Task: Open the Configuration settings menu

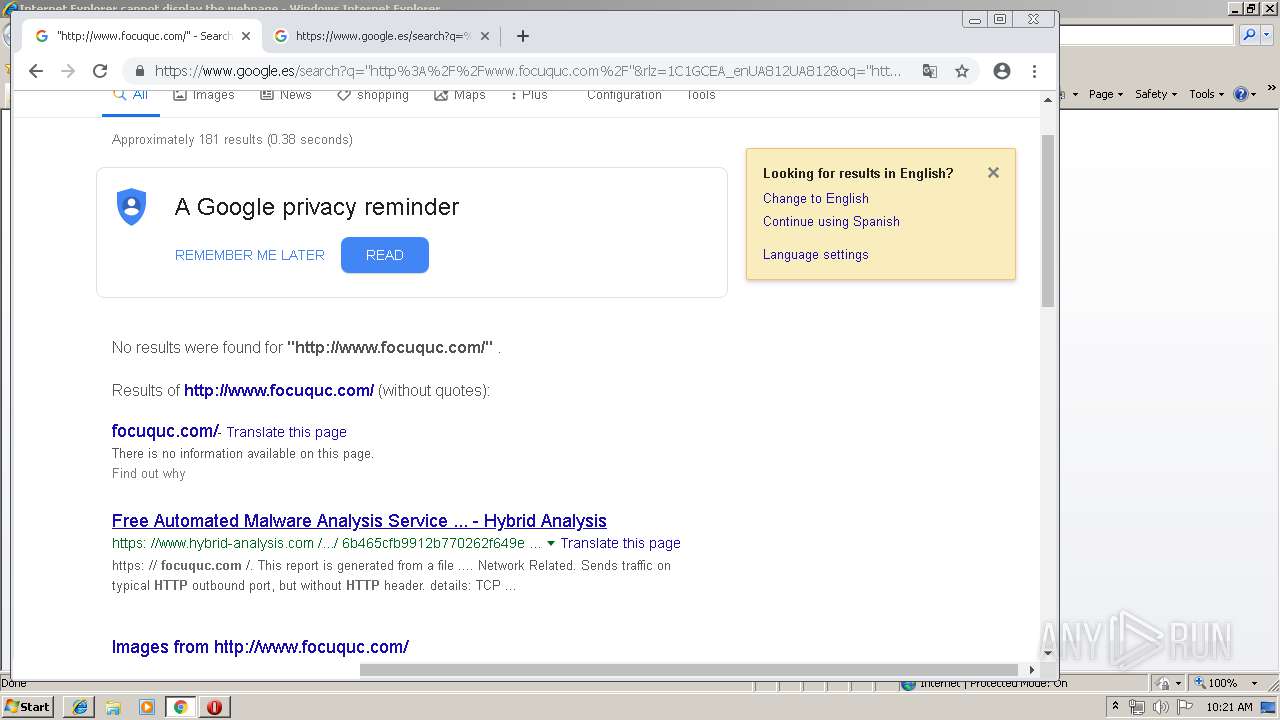Action: [624, 95]
